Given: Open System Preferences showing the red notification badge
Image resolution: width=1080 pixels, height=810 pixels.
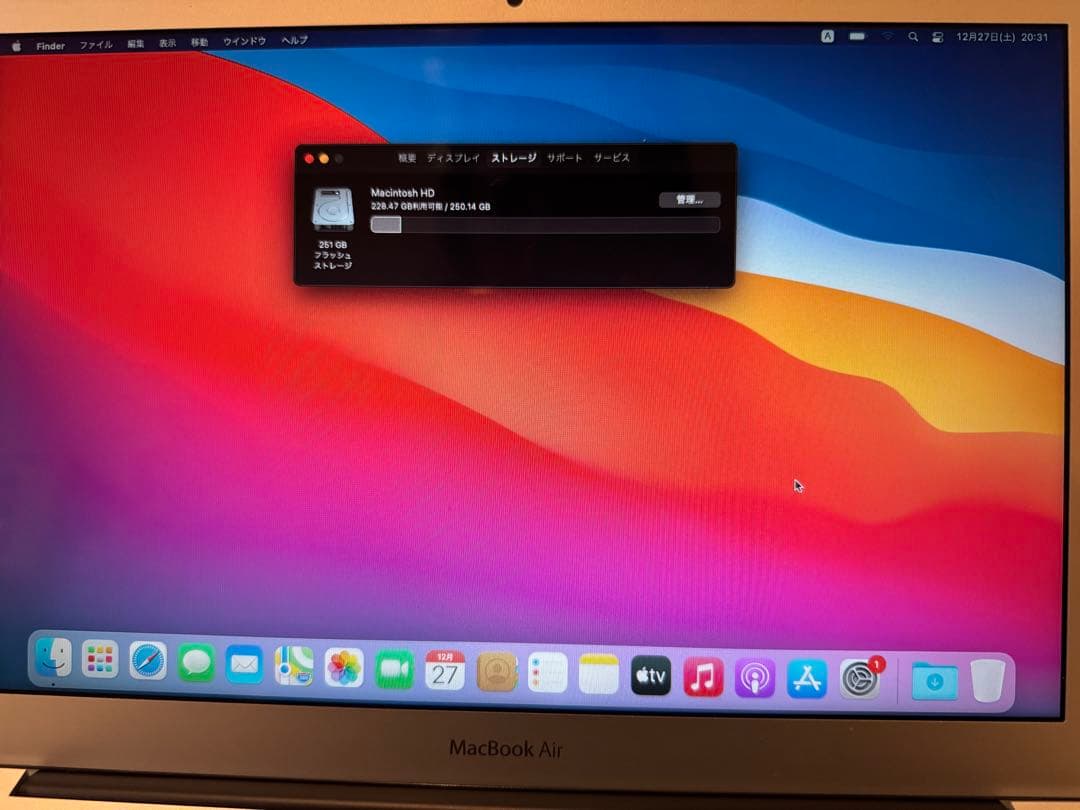Looking at the screenshot, I should click(x=858, y=676).
